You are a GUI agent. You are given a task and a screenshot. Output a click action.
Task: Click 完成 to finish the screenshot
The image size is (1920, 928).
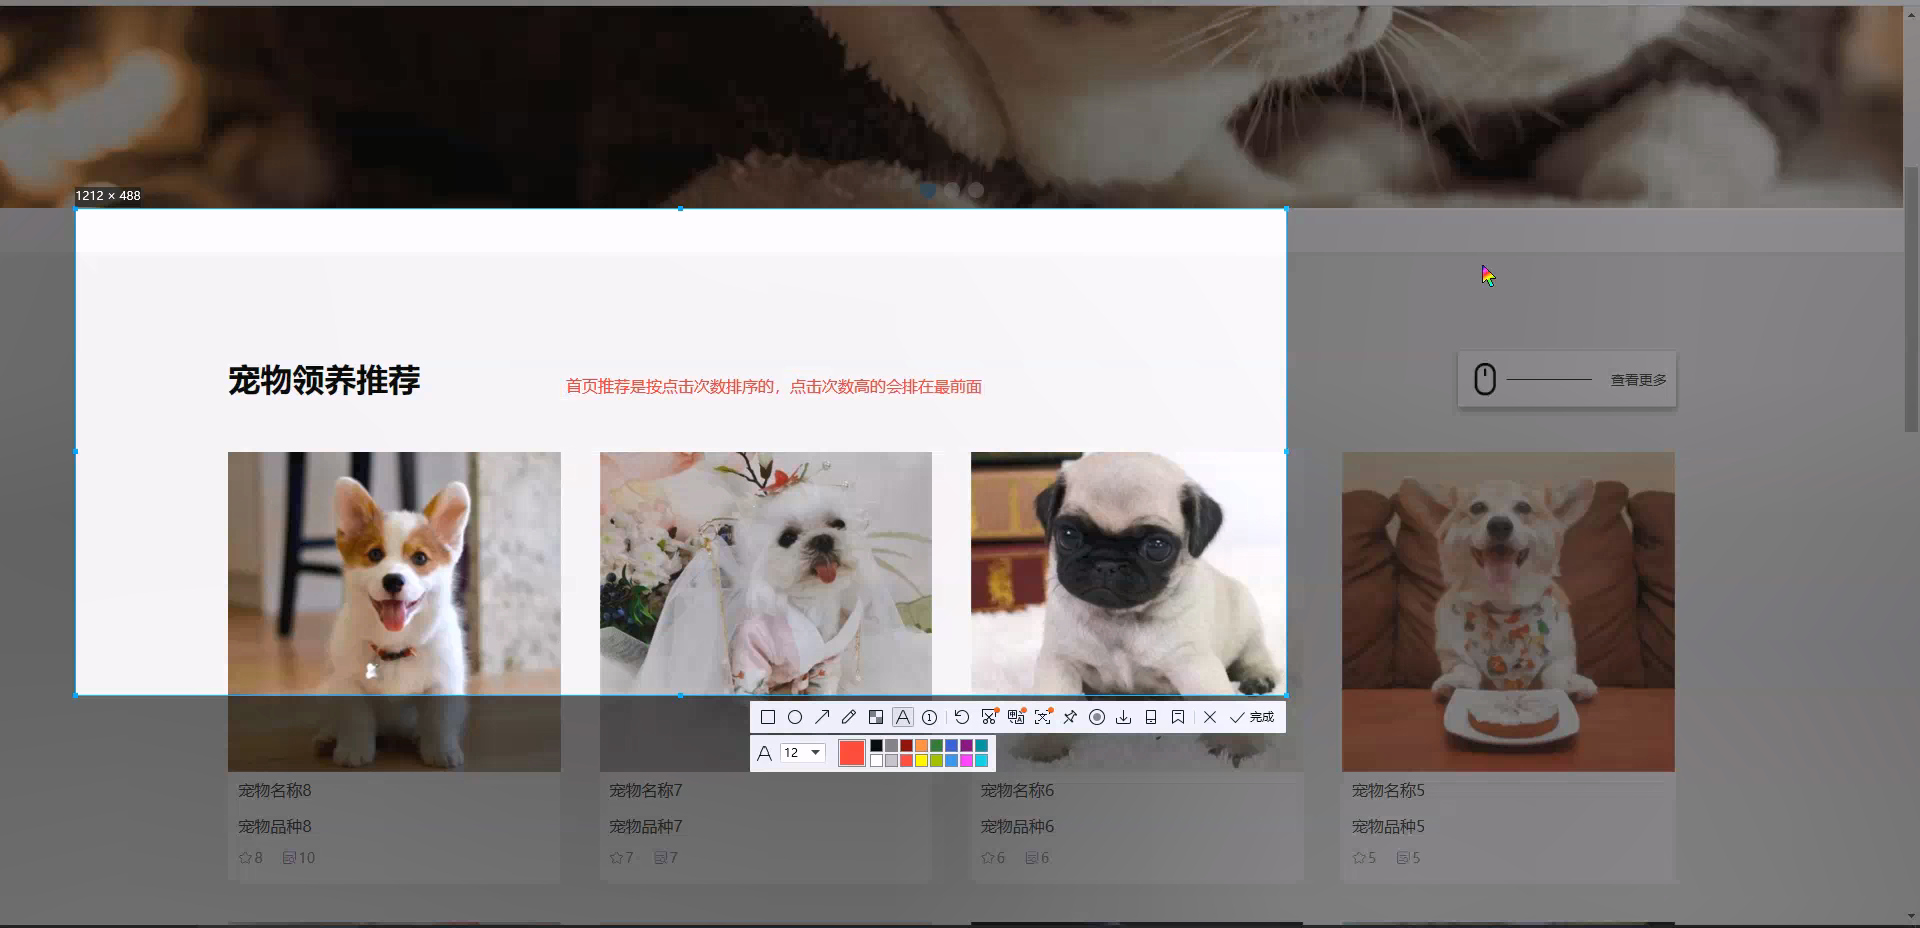click(1252, 717)
